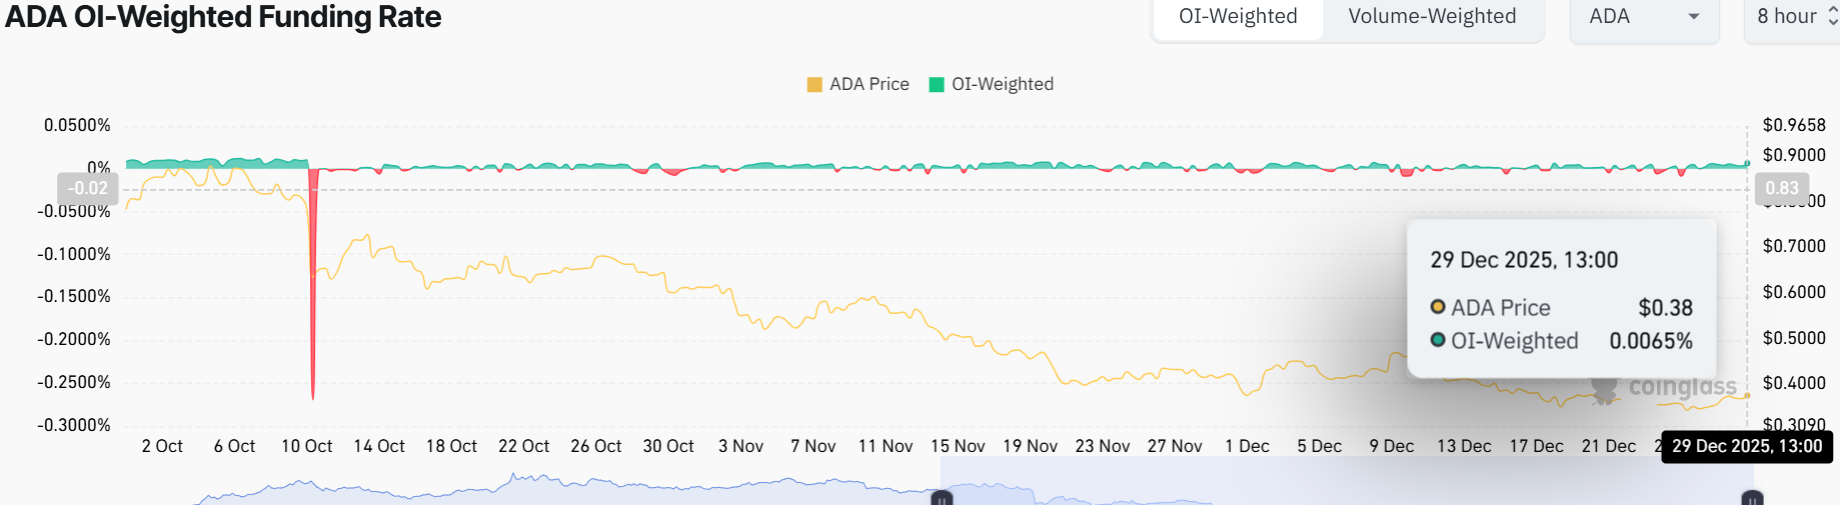This screenshot has height=505, width=1840.
Task: Click the green OI-Weighted tooltip marker
Action: (1438, 340)
